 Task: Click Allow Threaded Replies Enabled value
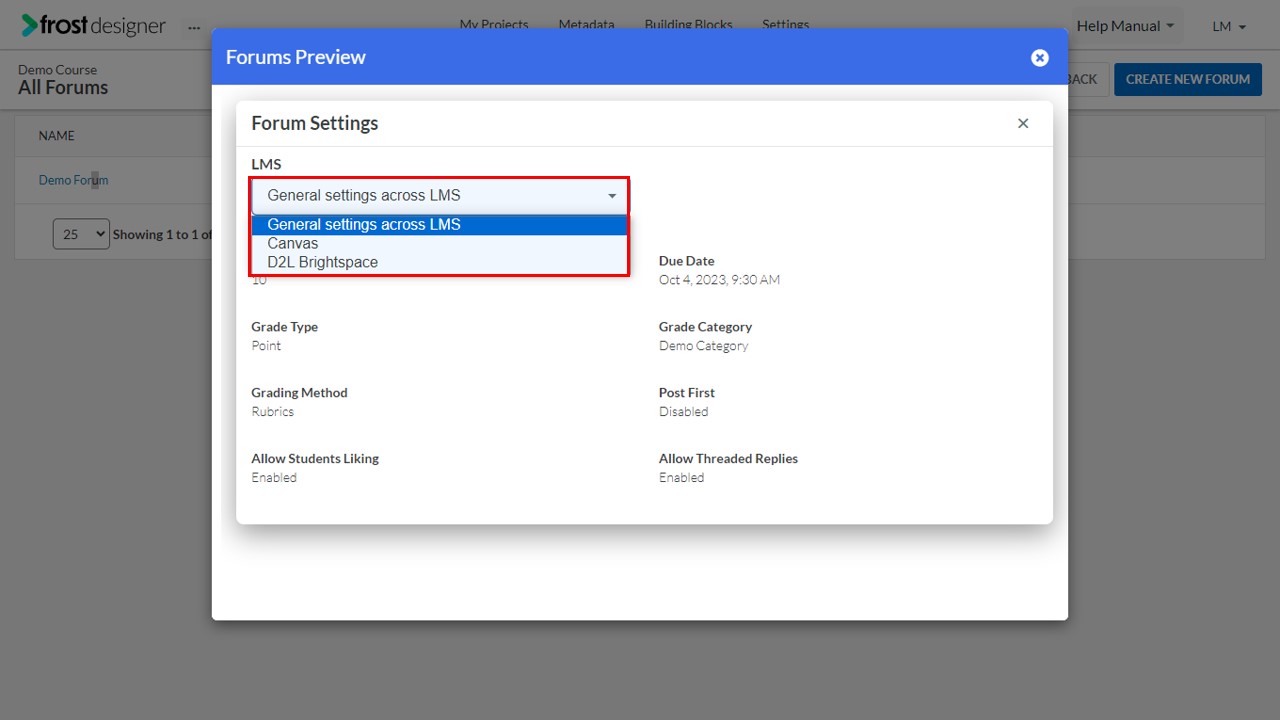[681, 478]
